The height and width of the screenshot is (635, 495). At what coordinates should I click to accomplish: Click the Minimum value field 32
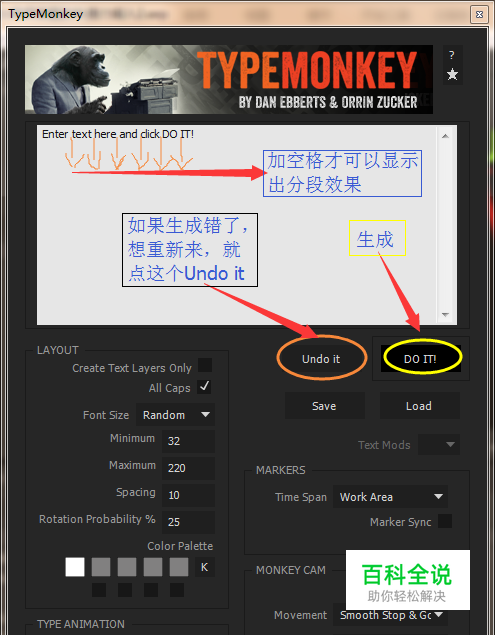188,441
